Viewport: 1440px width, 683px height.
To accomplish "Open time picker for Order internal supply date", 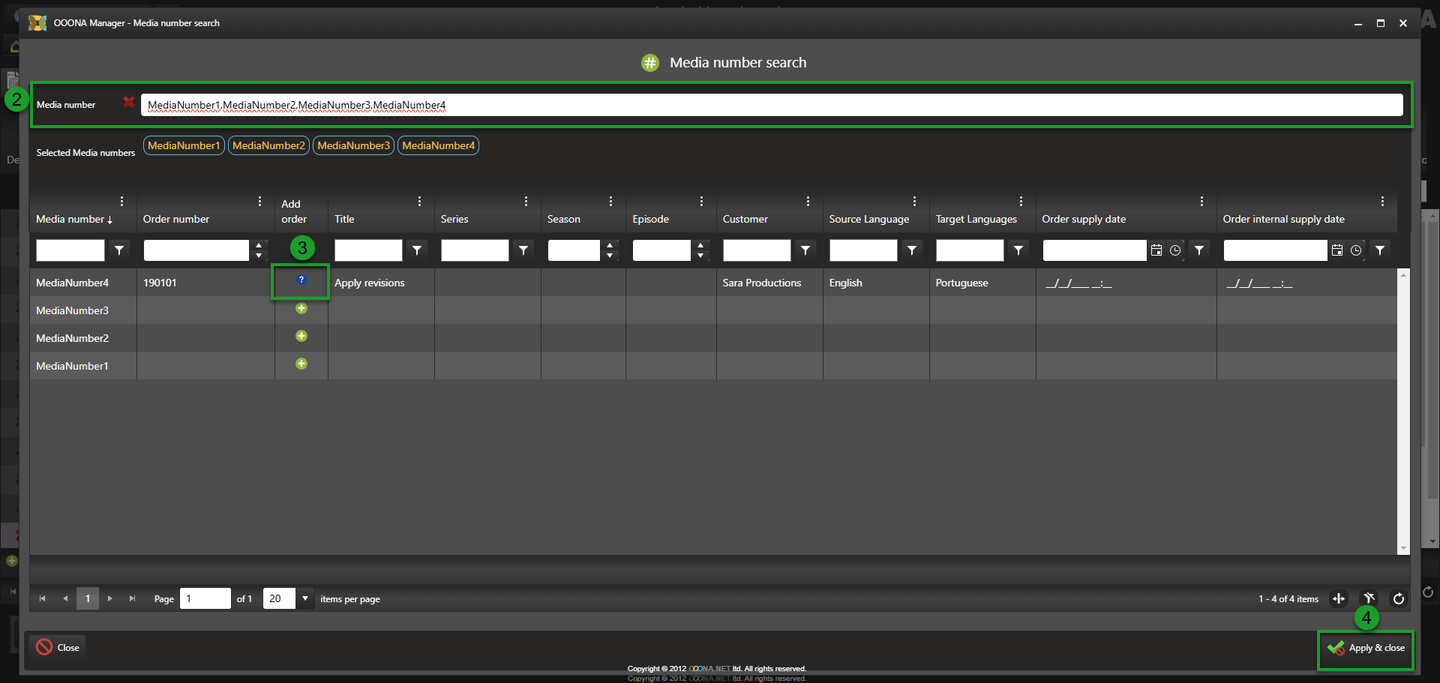I will pos(1356,250).
